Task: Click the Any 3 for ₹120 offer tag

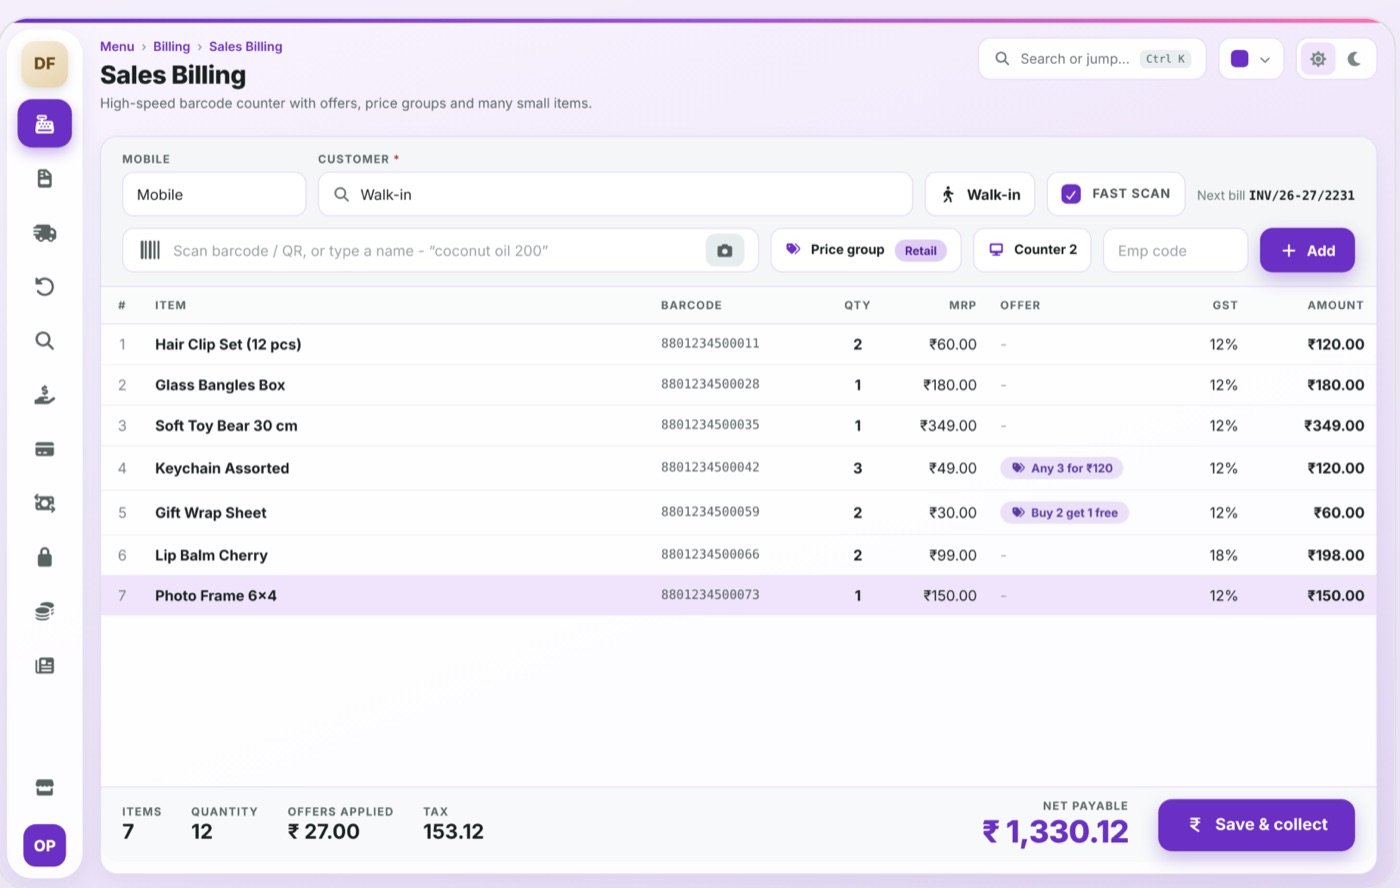Action: 1062,468
